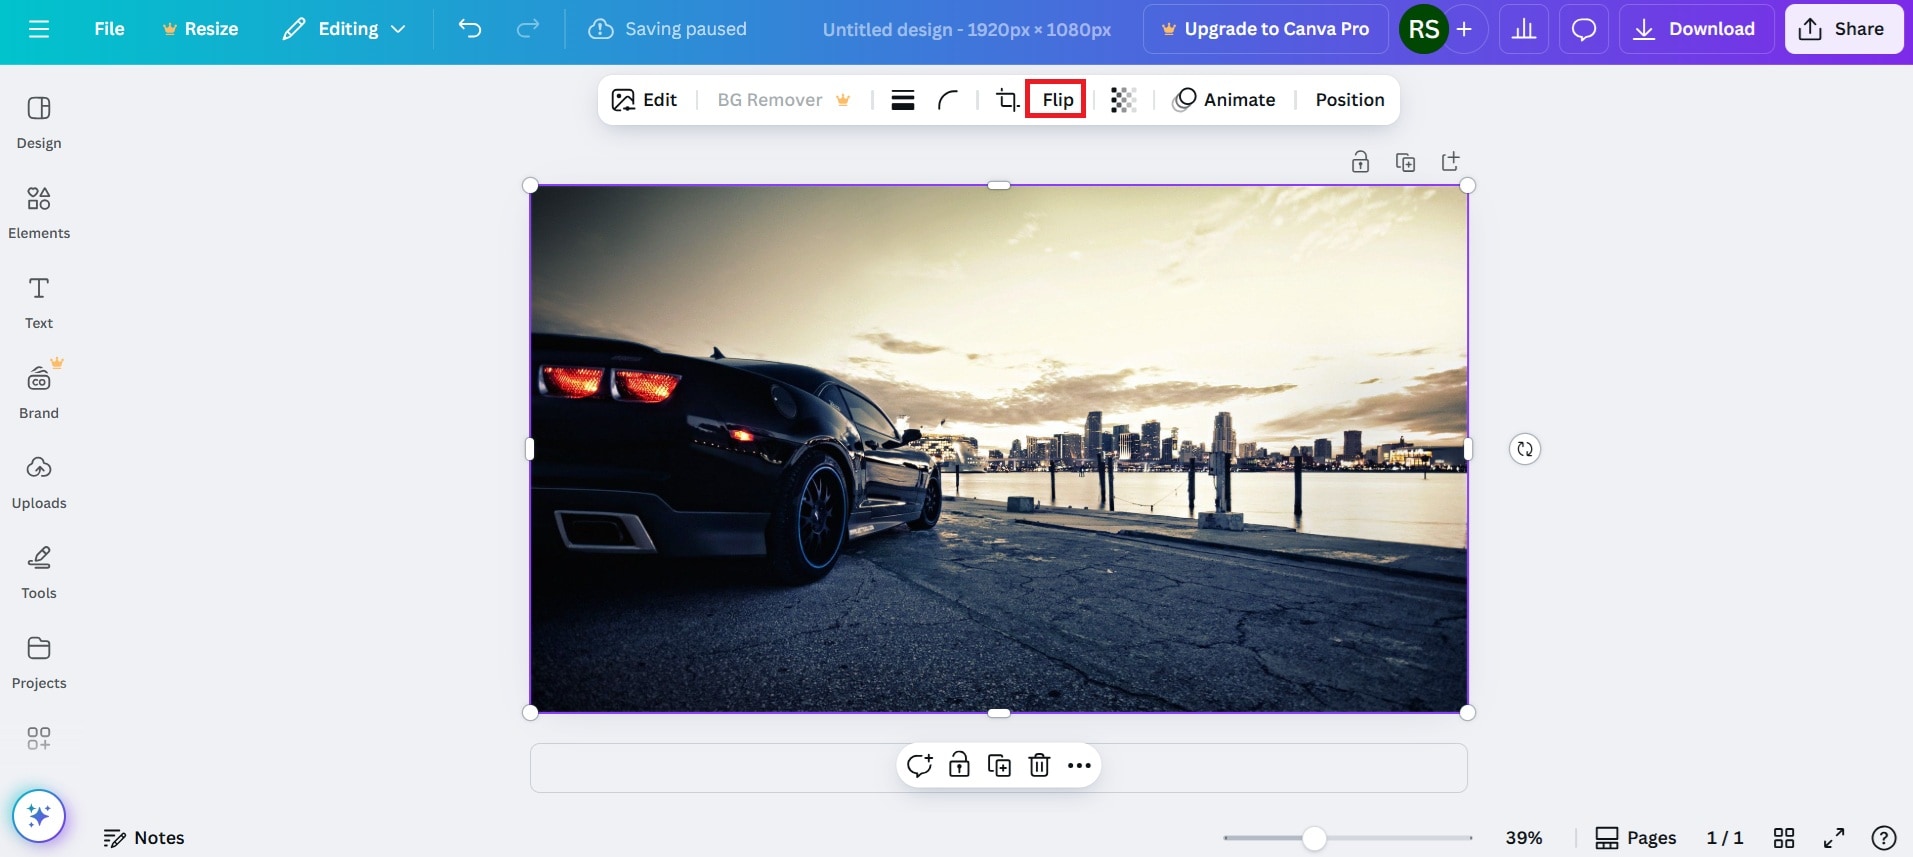Open the Brand side panel
Image resolution: width=1913 pixels, height=857 pixels.
click(39, 392)
